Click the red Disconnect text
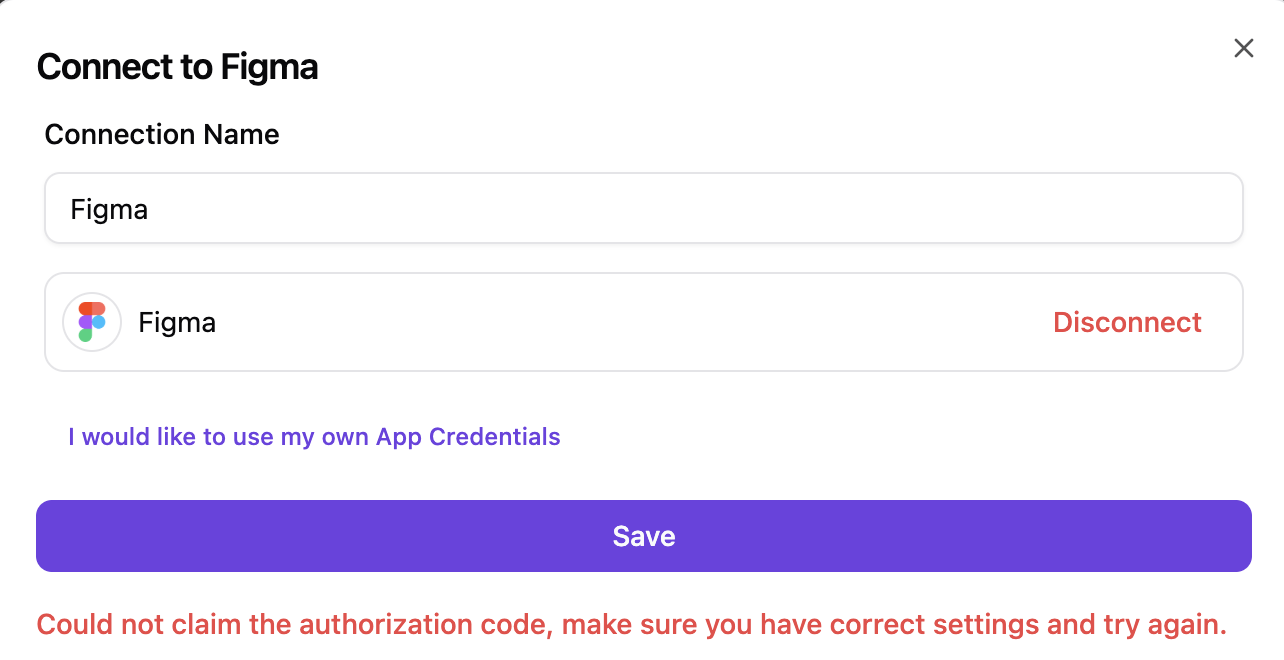Viewport: 1284px width, 660px height. [1127, 322]
